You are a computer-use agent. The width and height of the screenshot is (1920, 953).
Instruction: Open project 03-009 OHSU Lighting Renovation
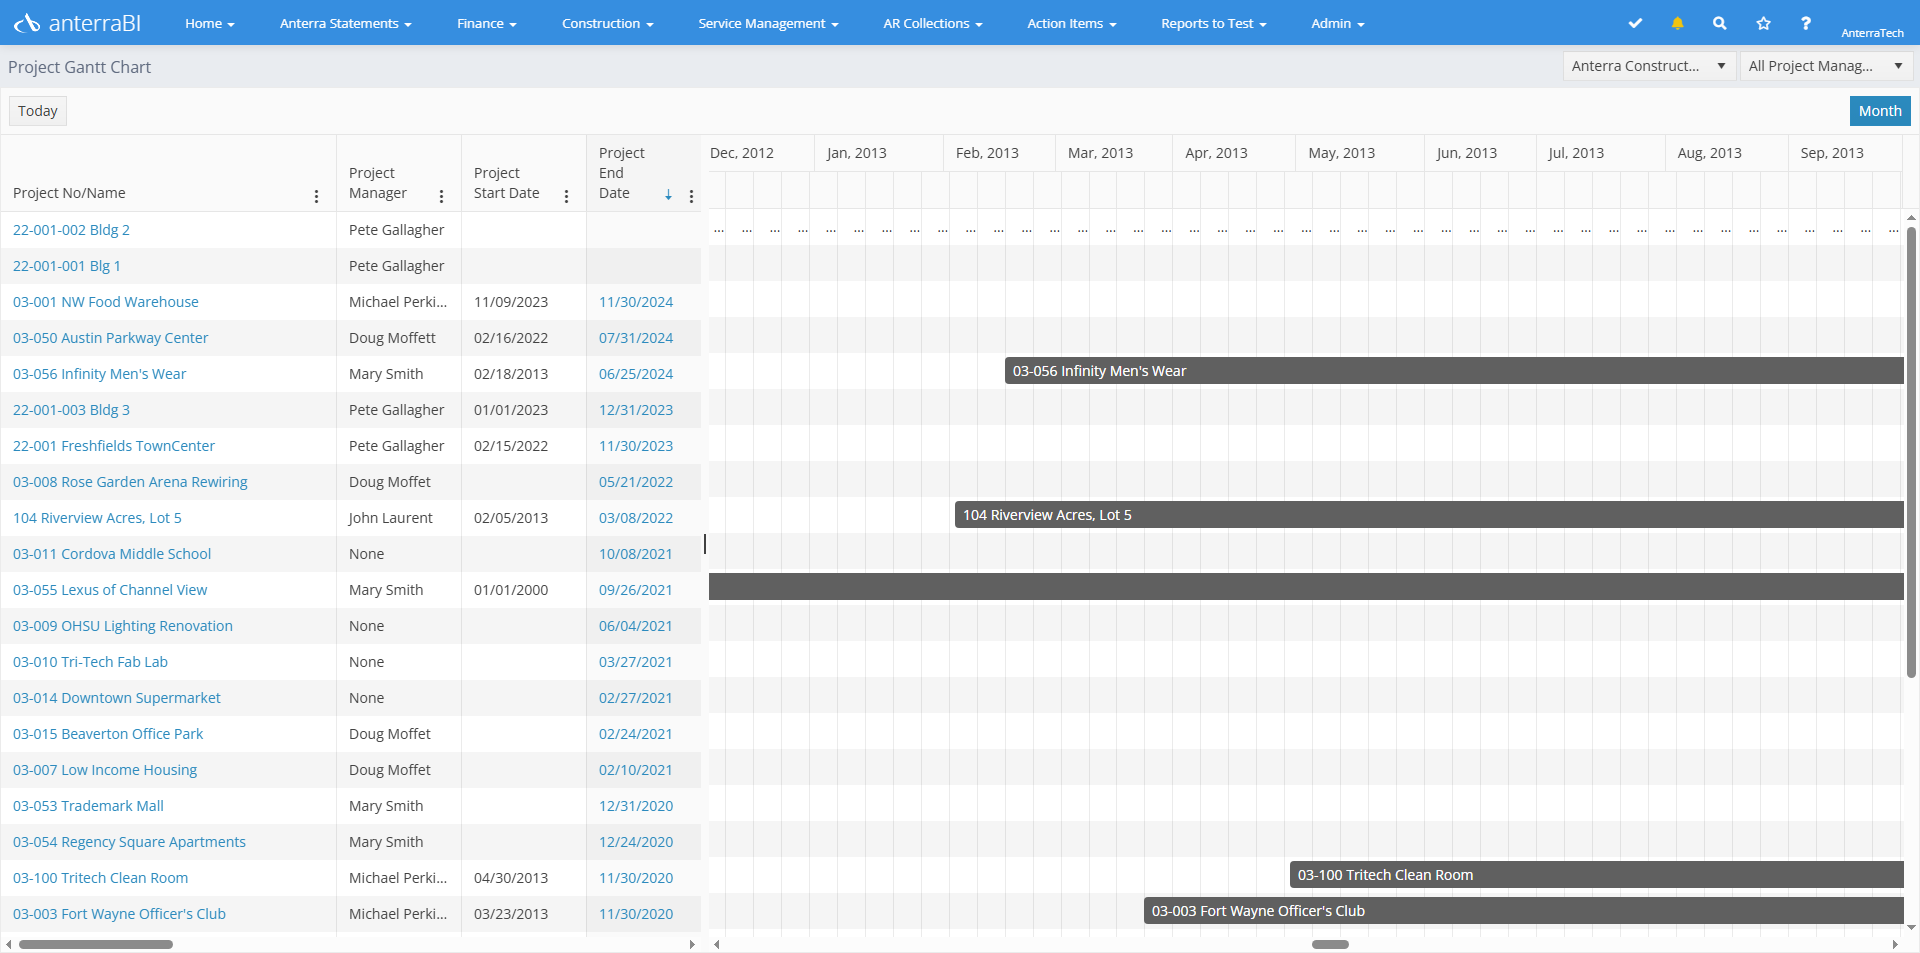pos(123,626)
